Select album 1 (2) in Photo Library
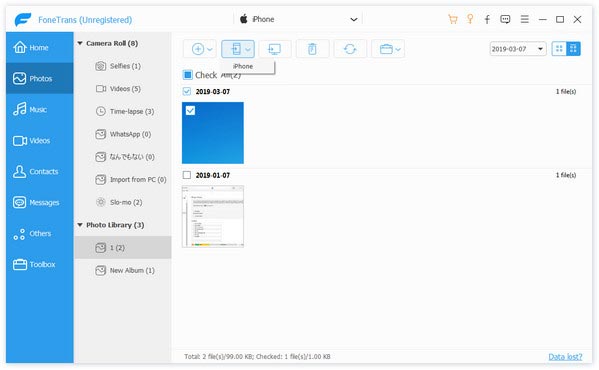This screenshot has height=370, width=599. coord(123,247)
